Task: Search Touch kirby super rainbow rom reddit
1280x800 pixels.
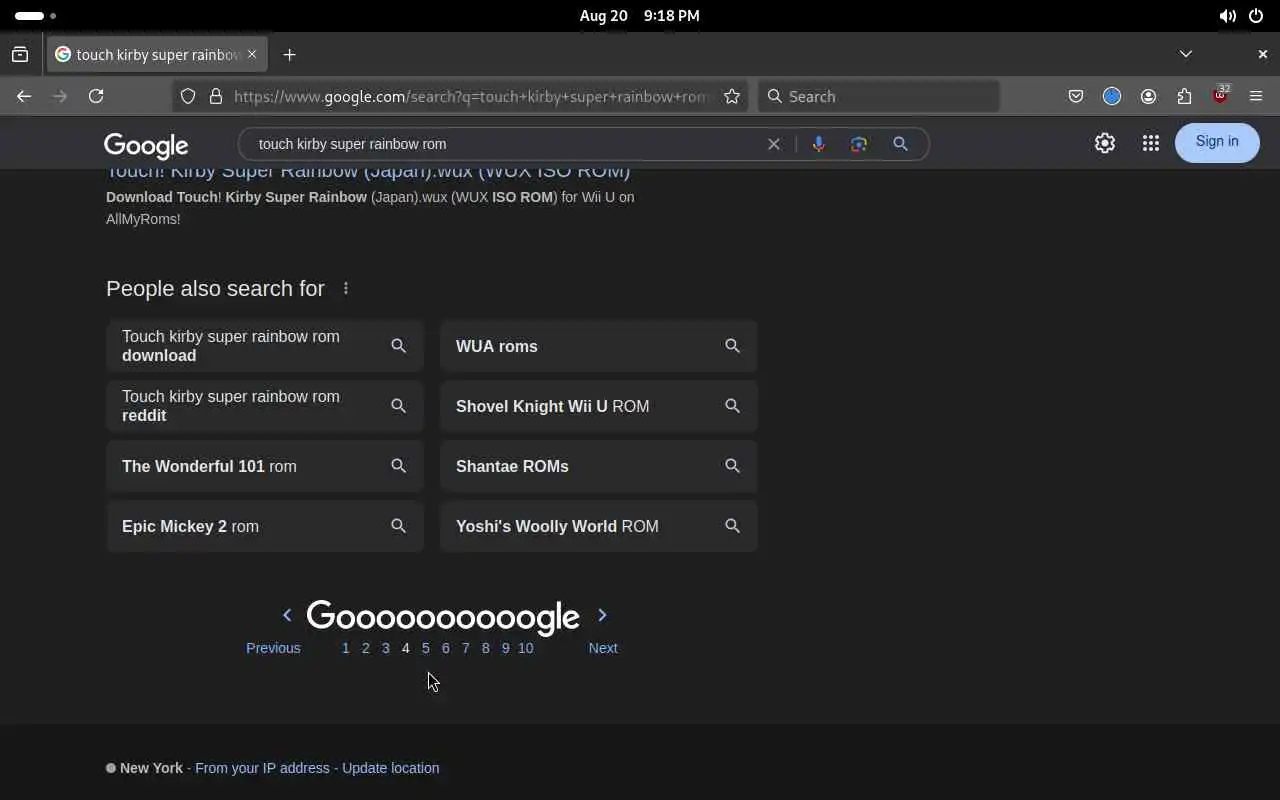Action: click(265, 406)
